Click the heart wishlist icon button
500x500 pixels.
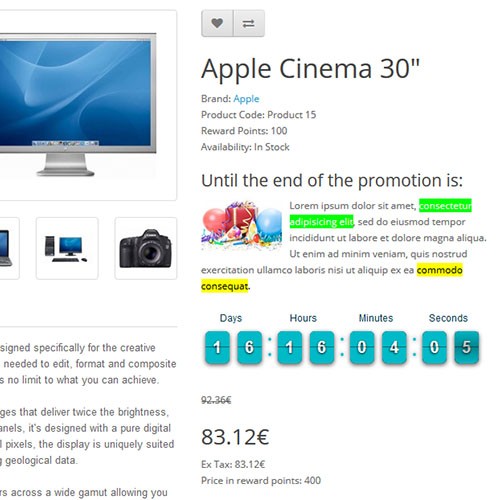pyautogui.click(x=217, y=23)
